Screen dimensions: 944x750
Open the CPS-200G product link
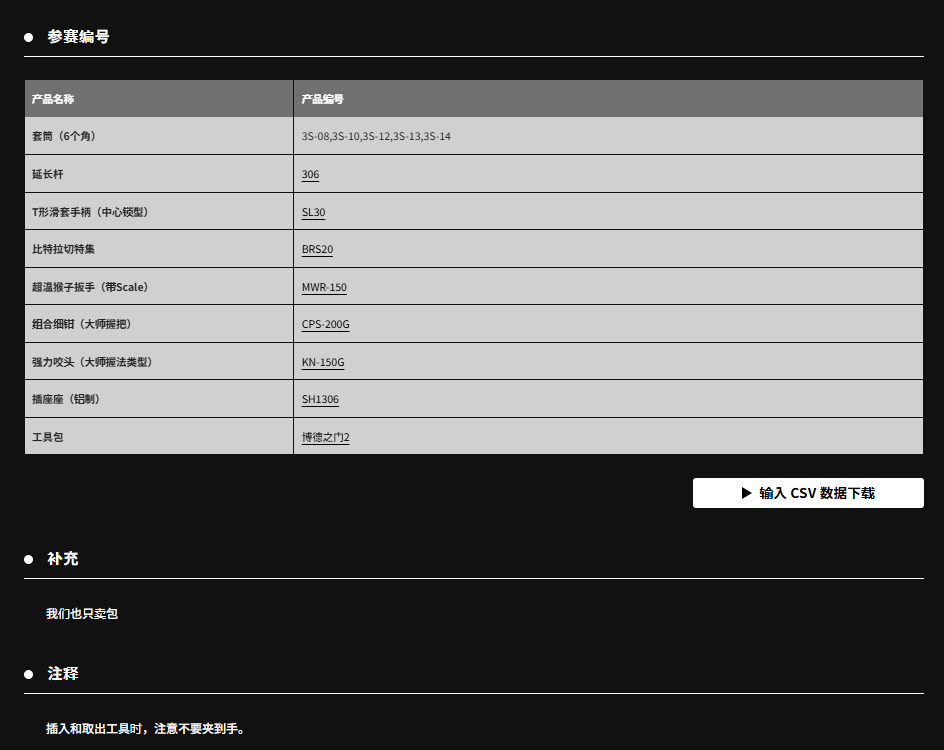325,324
